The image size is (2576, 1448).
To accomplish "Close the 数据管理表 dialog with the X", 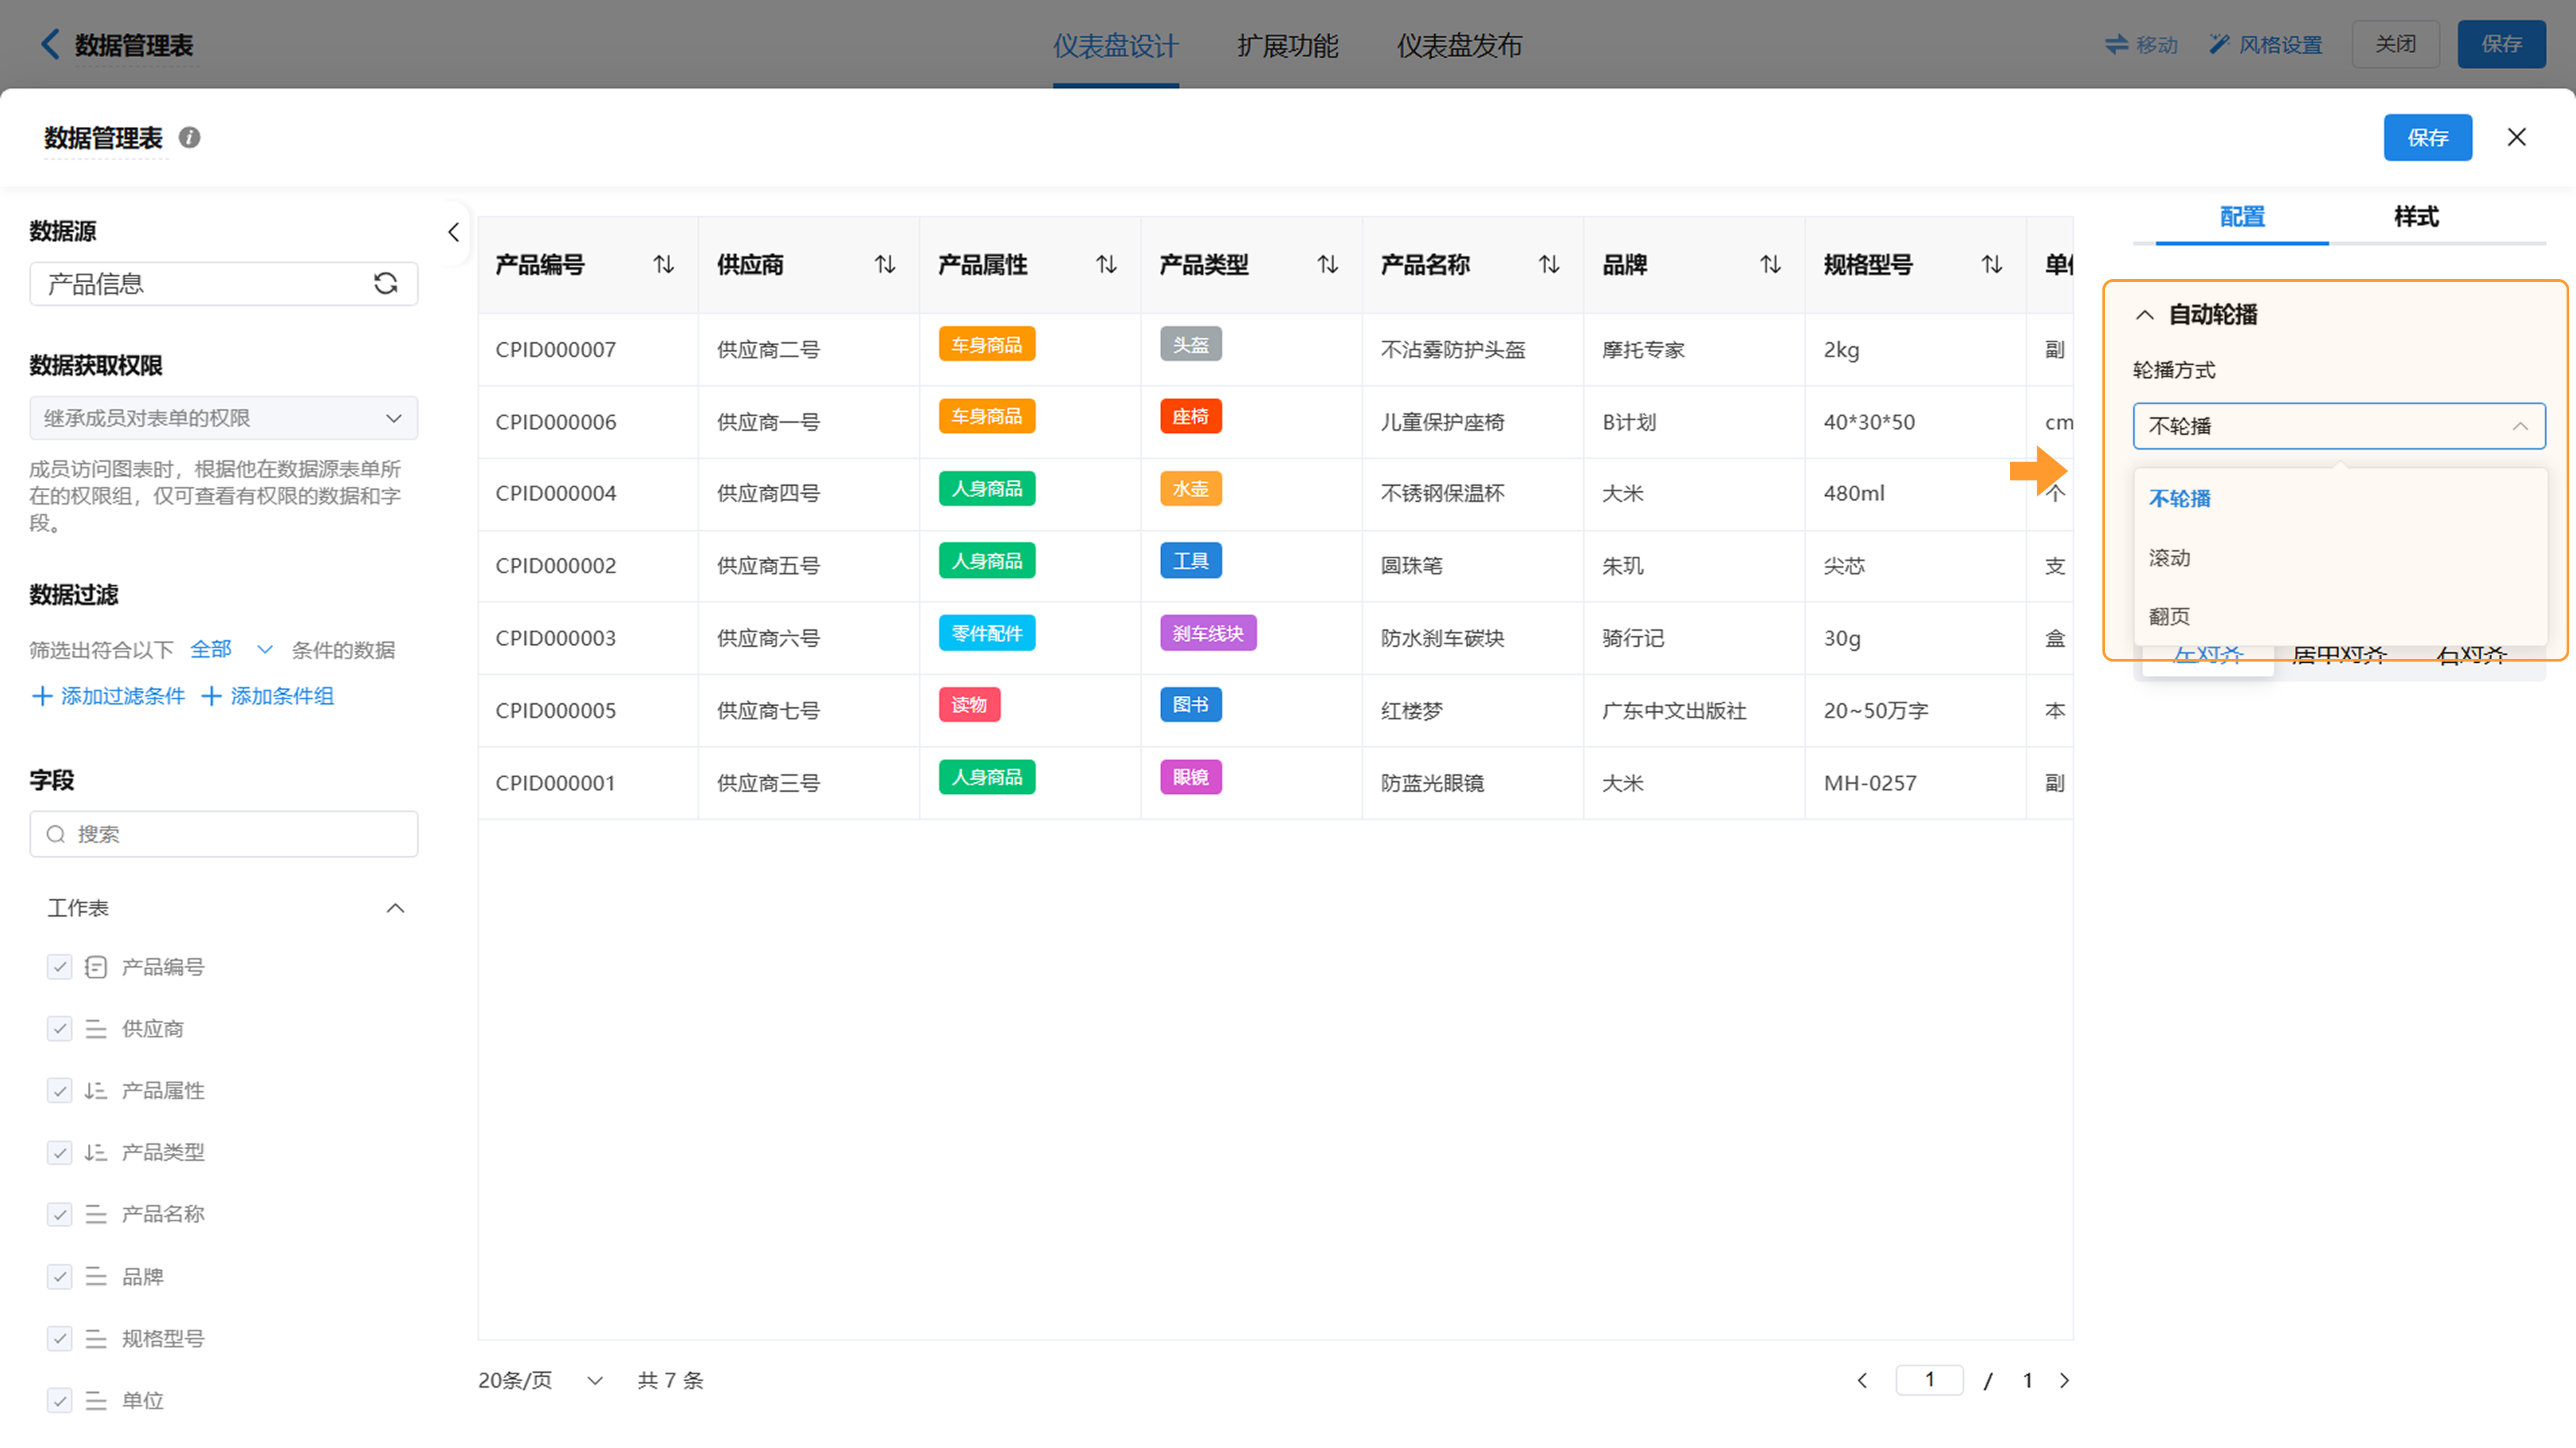I will (2517, 137).
